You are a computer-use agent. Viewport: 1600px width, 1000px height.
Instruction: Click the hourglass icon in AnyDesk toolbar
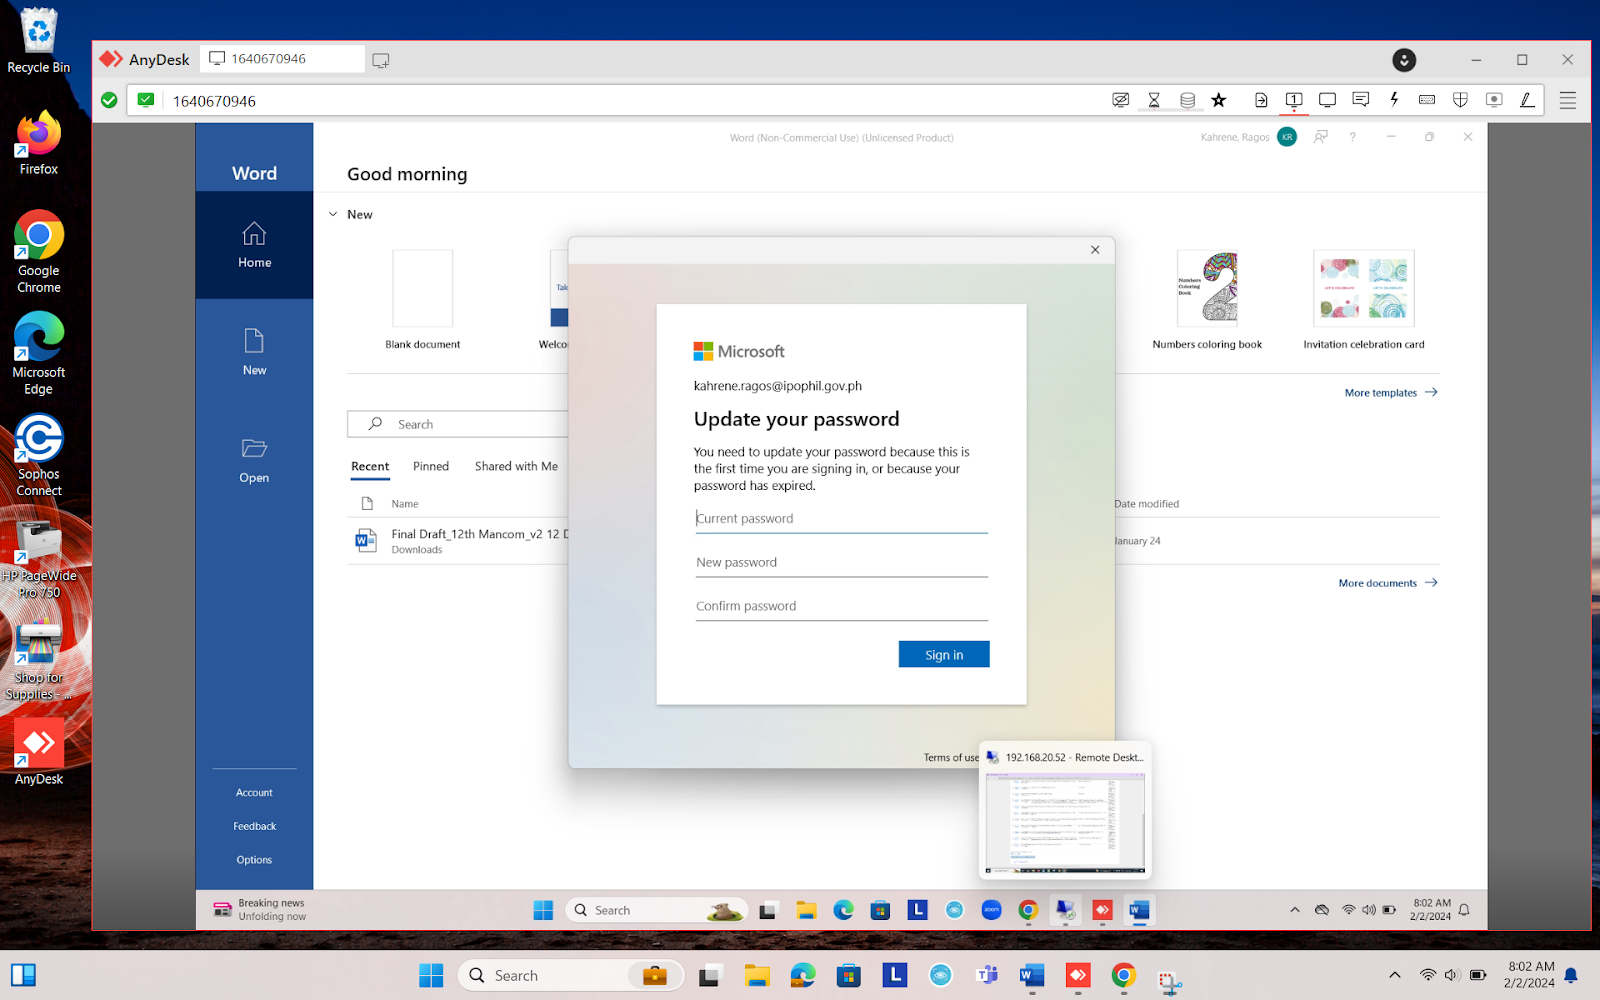coord(1154,100)
